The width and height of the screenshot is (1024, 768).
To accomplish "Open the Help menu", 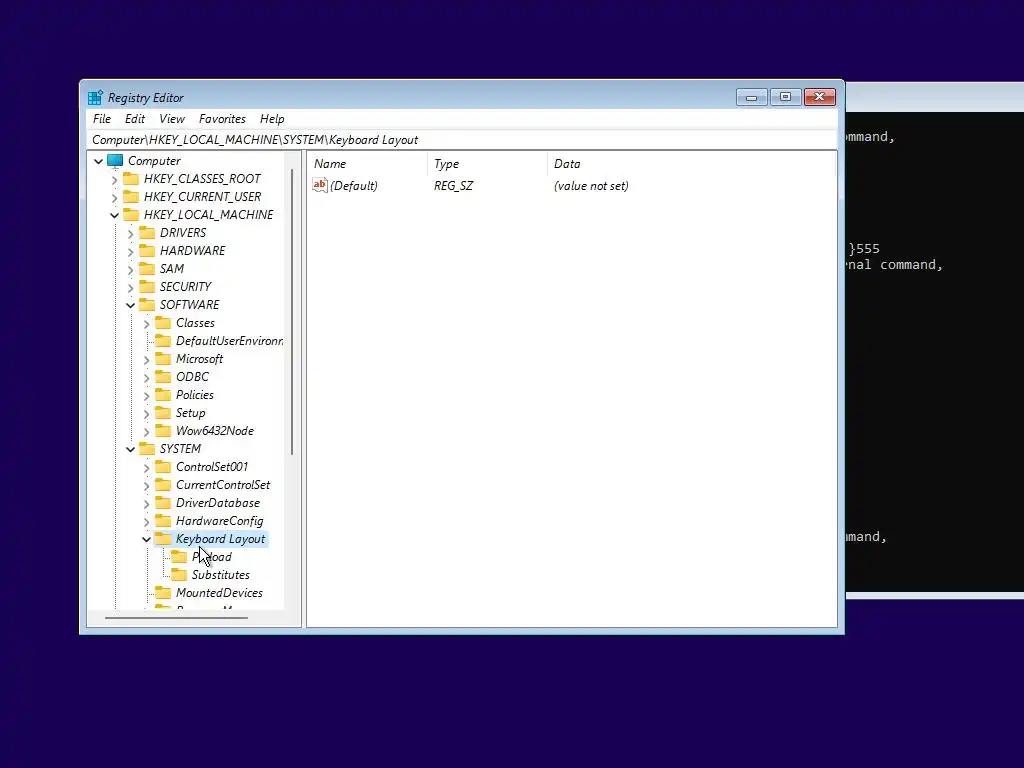I will (x=272, y=119).
